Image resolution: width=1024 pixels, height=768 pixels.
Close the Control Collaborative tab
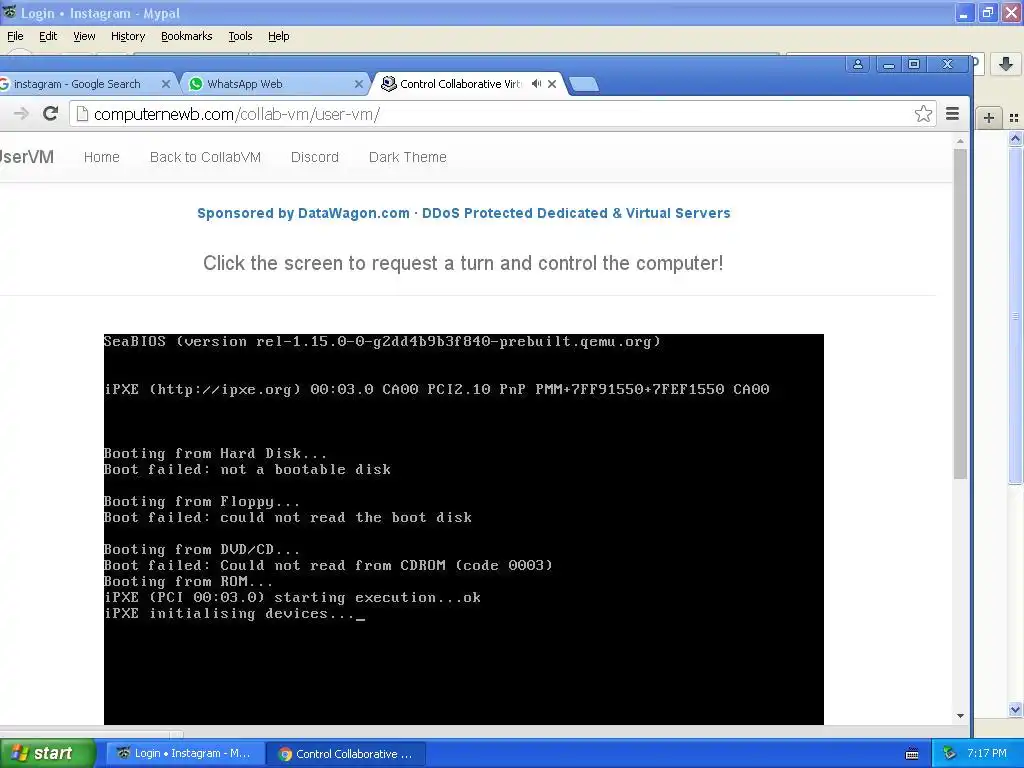(x=552, y=84)
